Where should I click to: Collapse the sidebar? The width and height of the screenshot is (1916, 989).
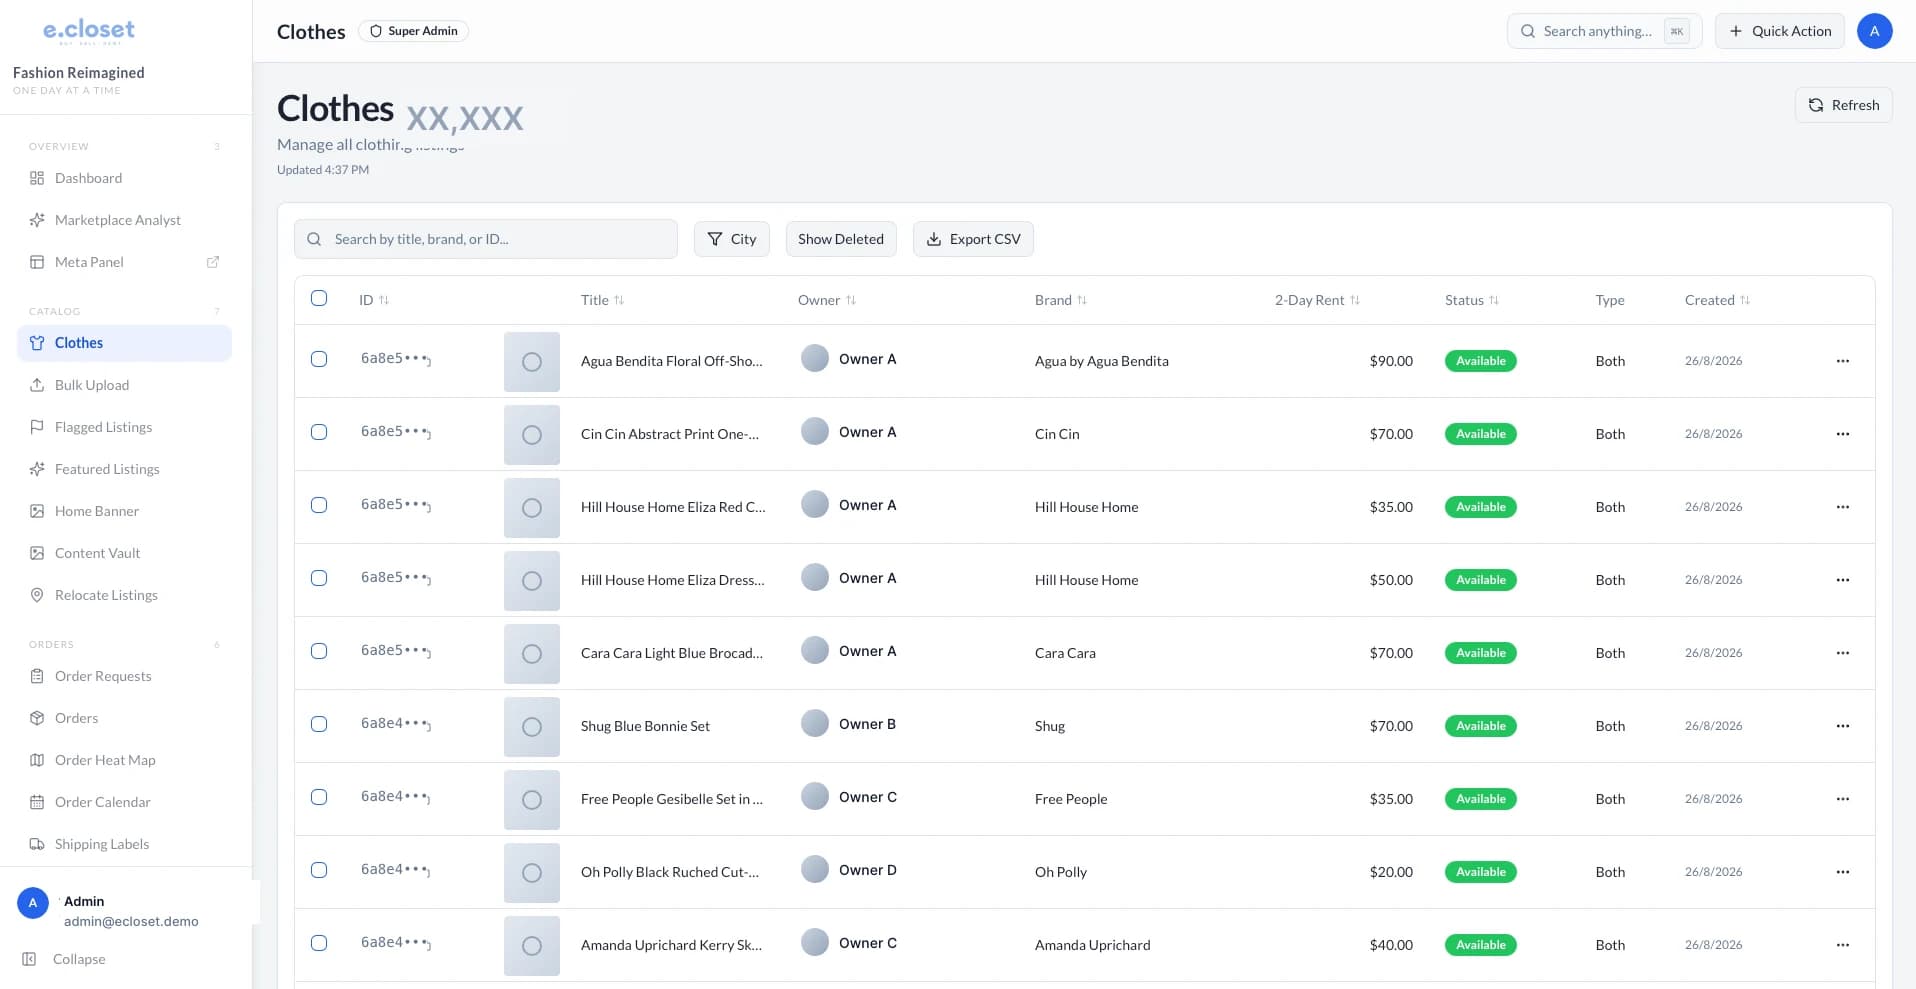click(x=64, y=959)
